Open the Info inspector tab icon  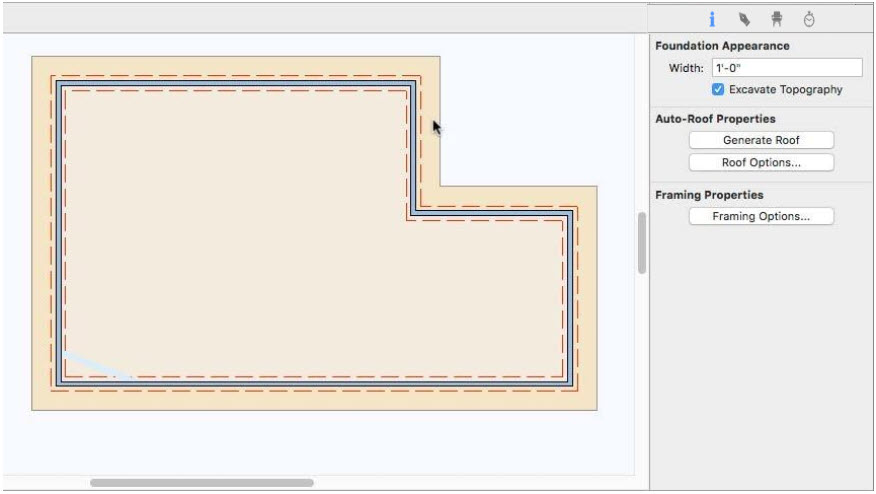(x=712, y=20)
